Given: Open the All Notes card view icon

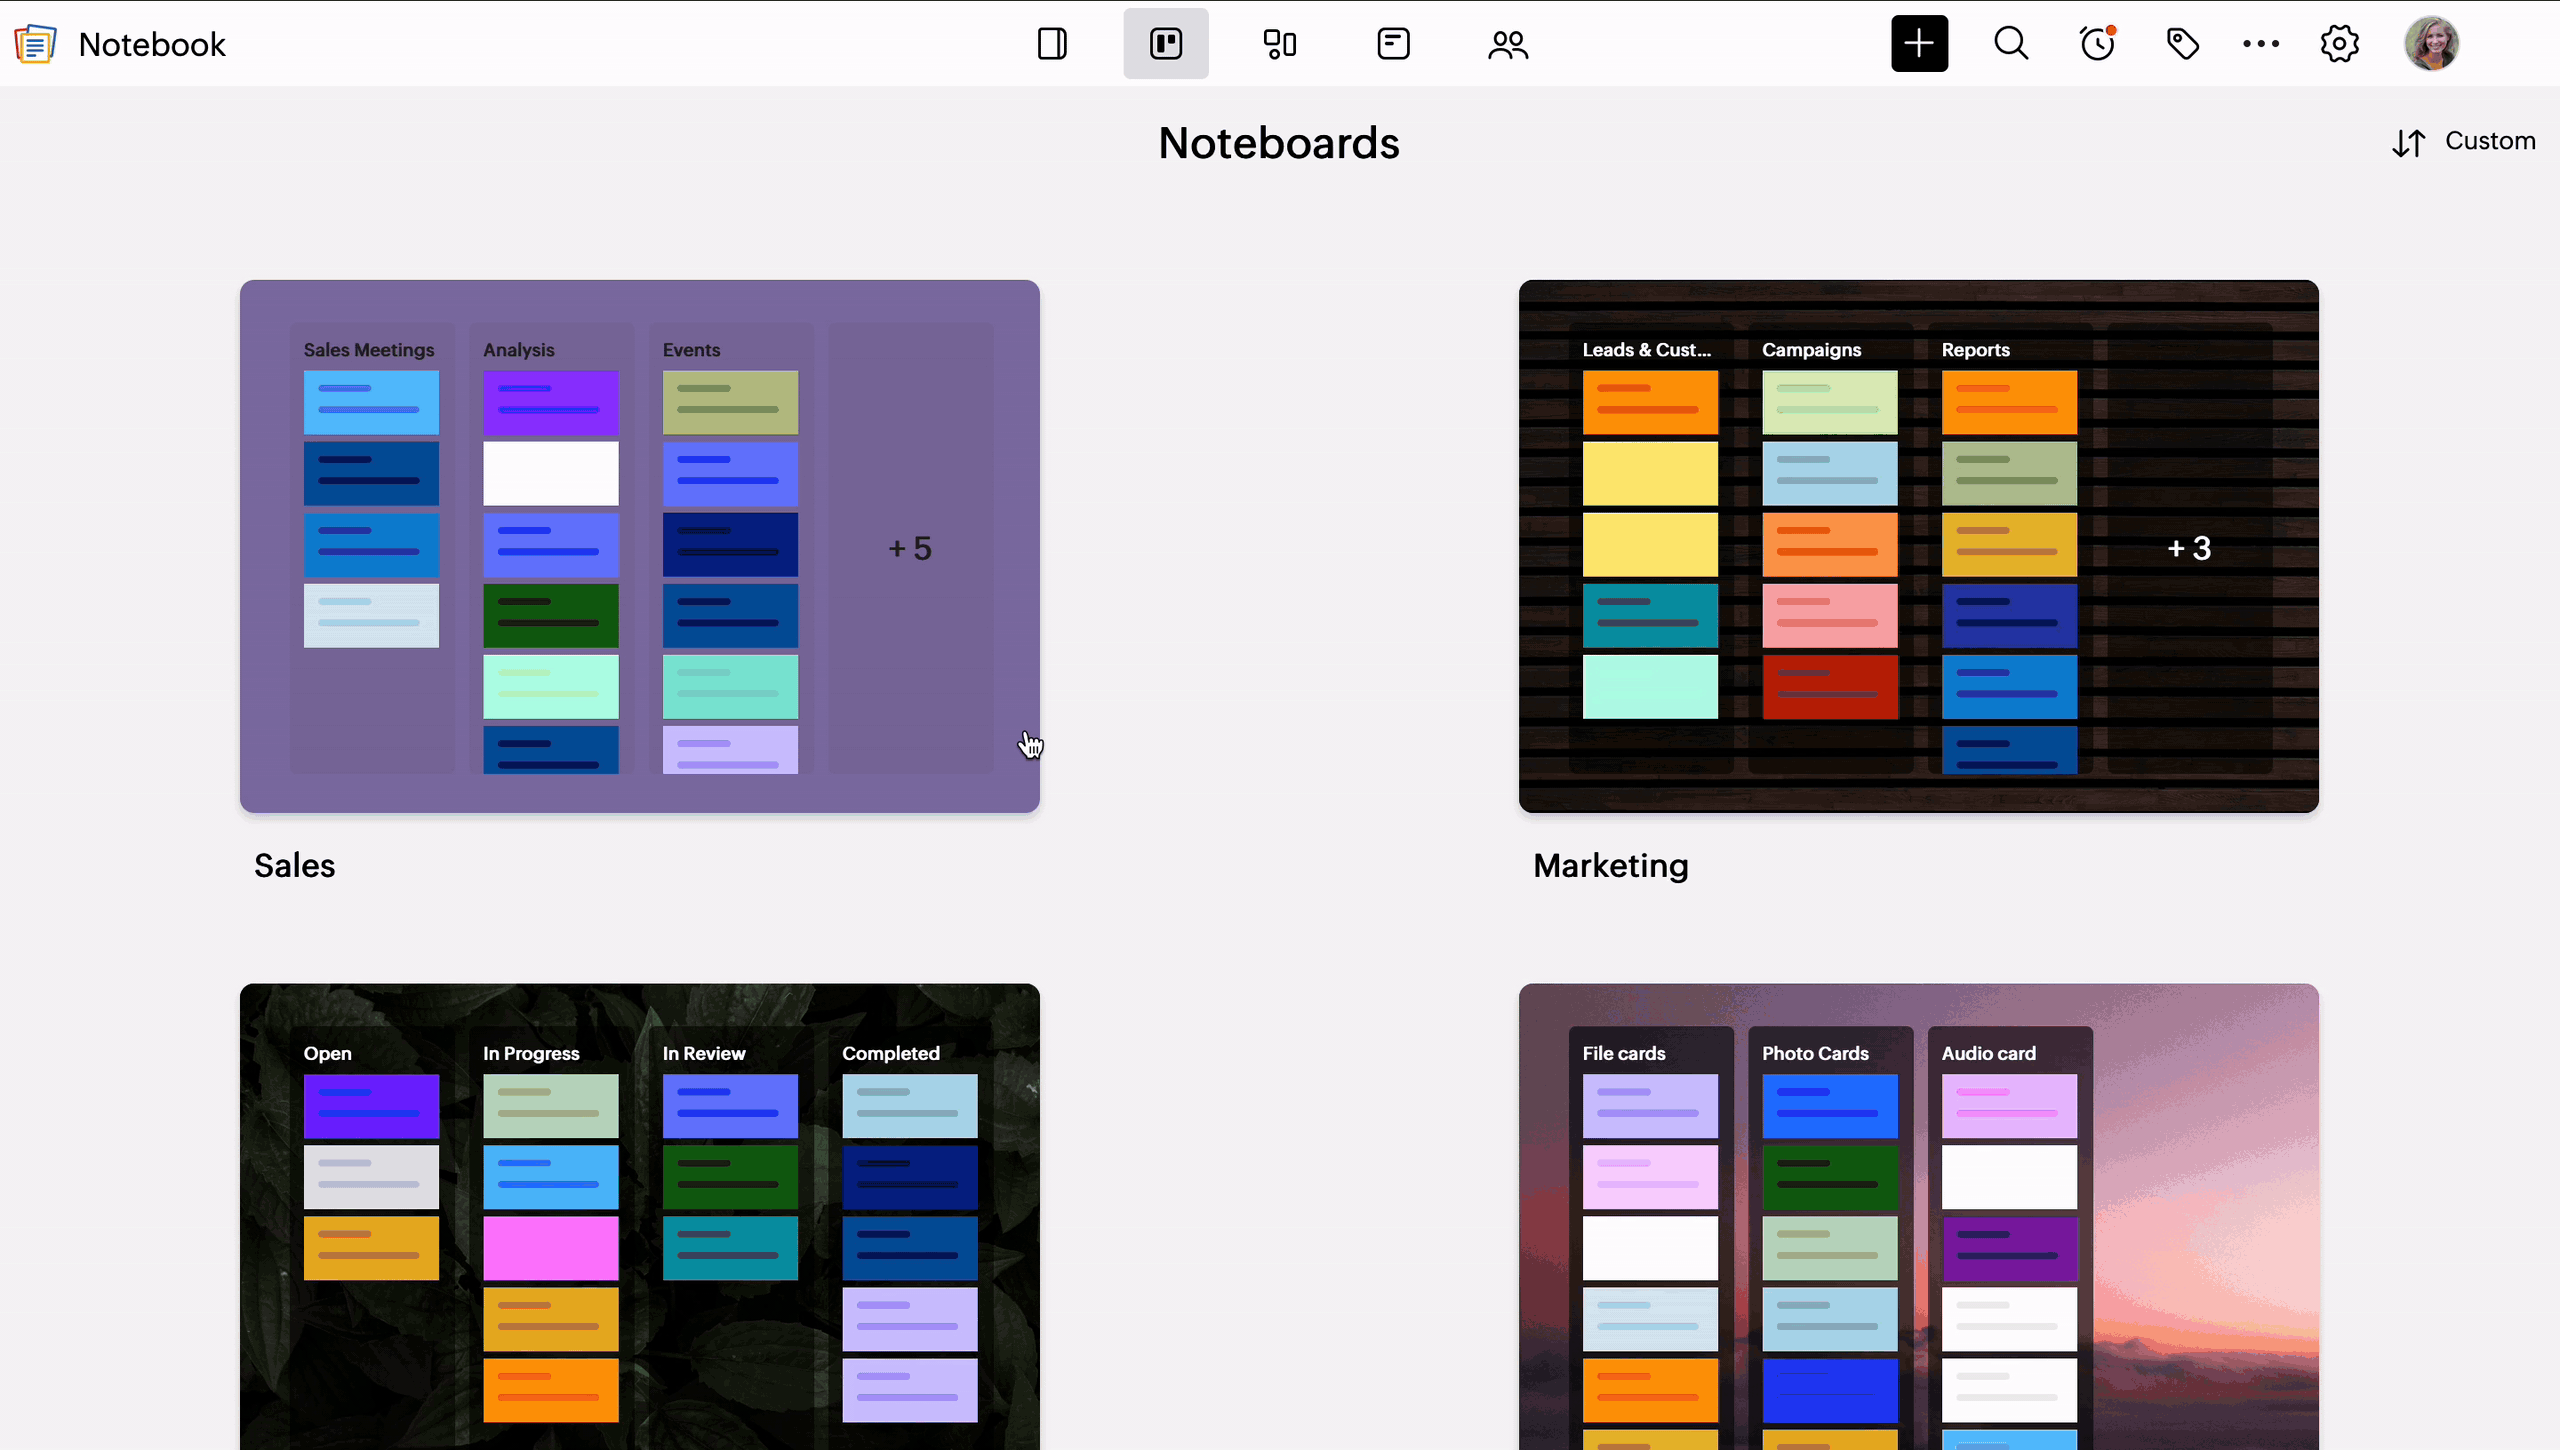Looking at the screenshot, I should tap(1393, 44).
